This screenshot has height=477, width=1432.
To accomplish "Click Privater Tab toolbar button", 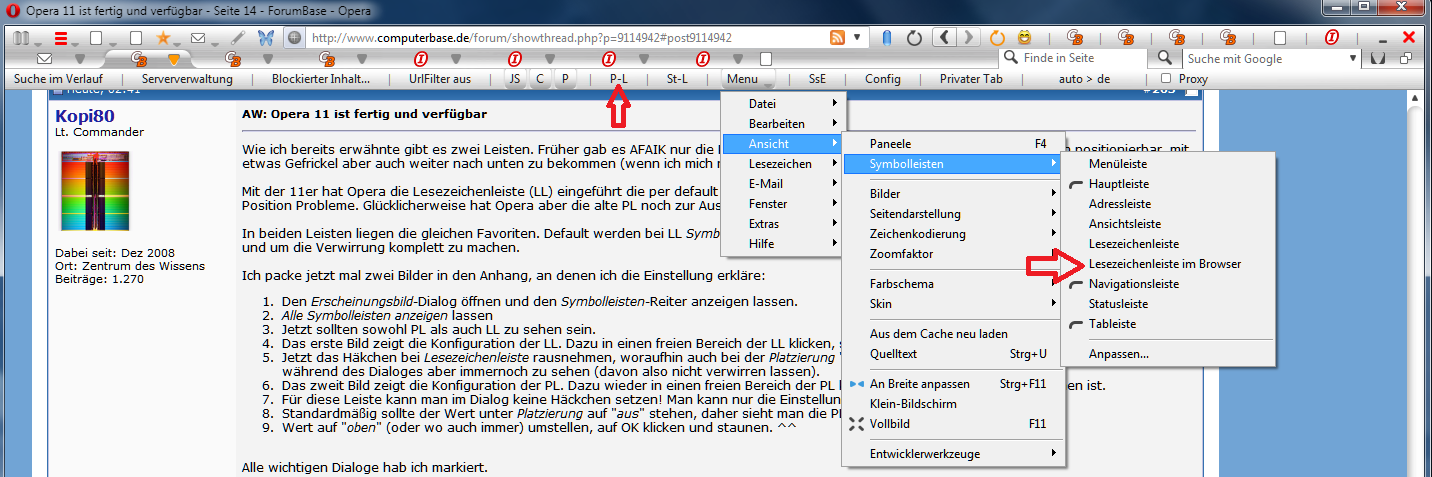I will click(x=972, y=78).
